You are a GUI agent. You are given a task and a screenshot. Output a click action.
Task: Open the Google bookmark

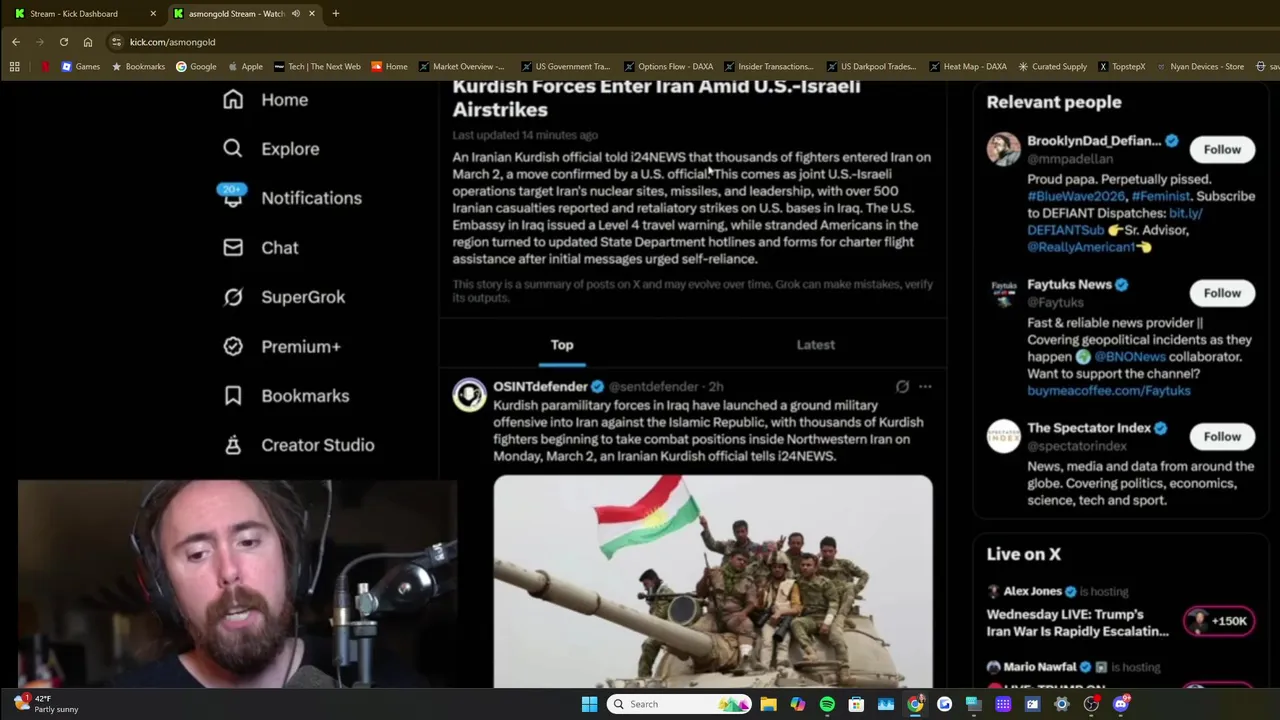pos(196,67)
